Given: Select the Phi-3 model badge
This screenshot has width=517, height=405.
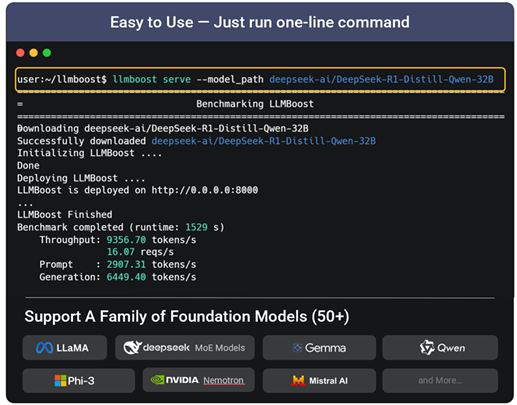Looking at the screenshot, I should pos(79,380).
